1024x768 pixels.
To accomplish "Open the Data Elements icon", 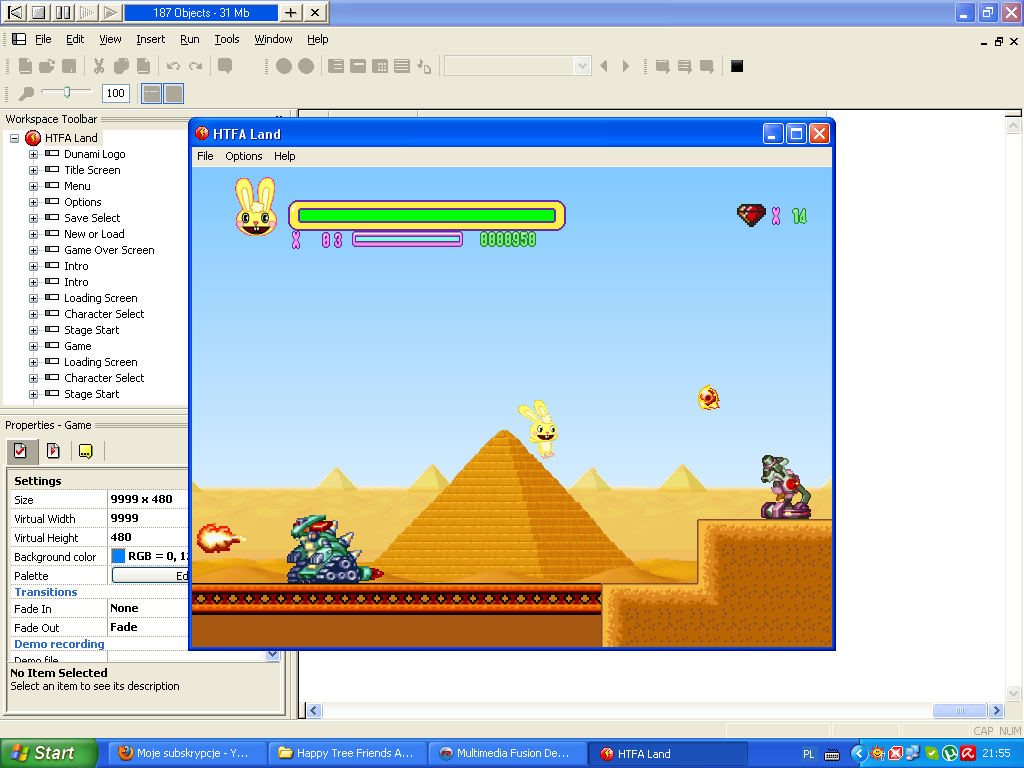I will coord(424,66).
